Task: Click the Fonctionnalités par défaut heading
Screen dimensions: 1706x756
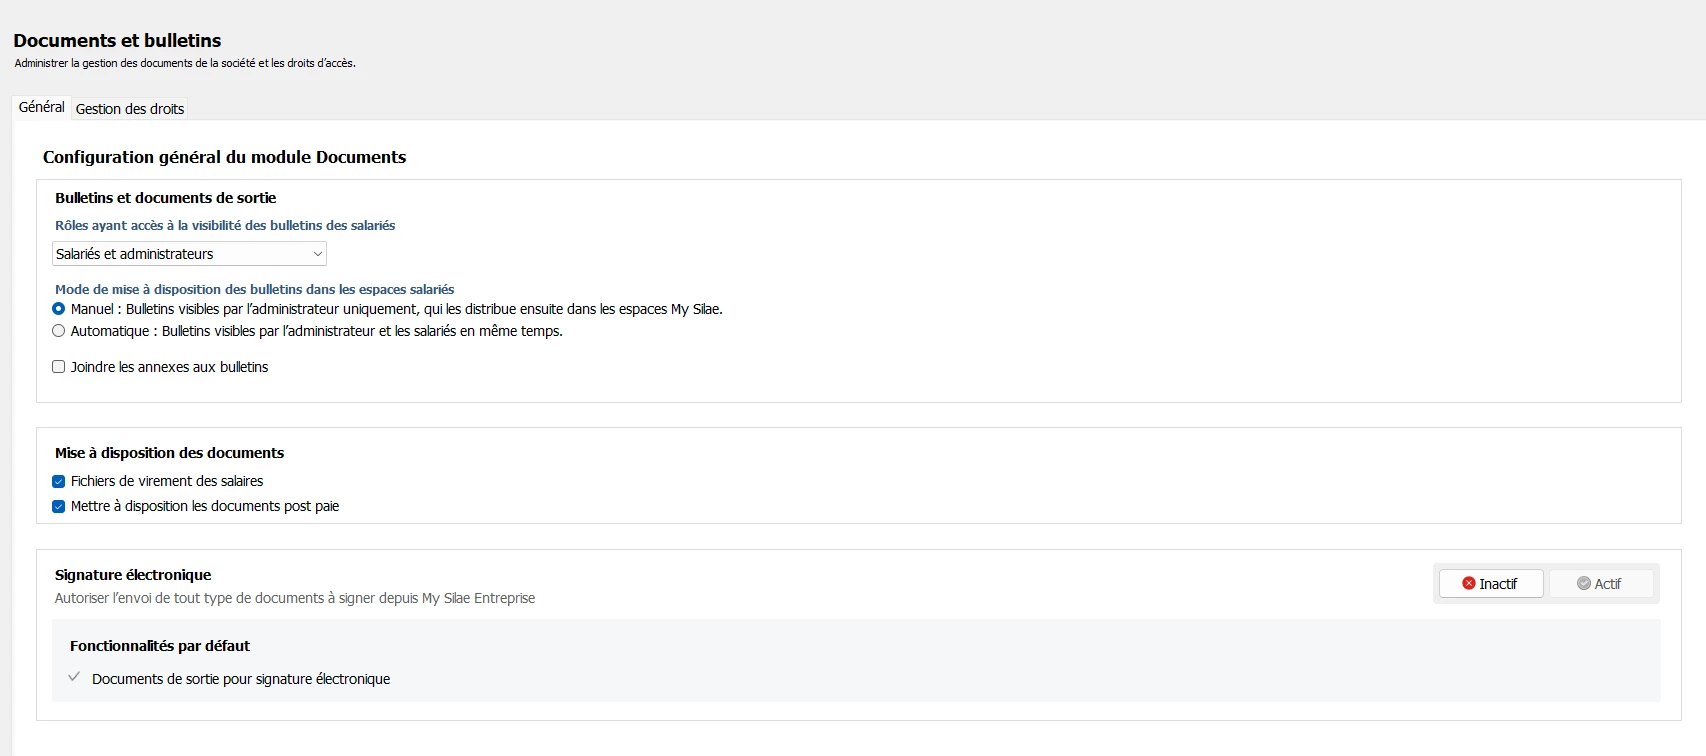Action: (x=160, y=646)
